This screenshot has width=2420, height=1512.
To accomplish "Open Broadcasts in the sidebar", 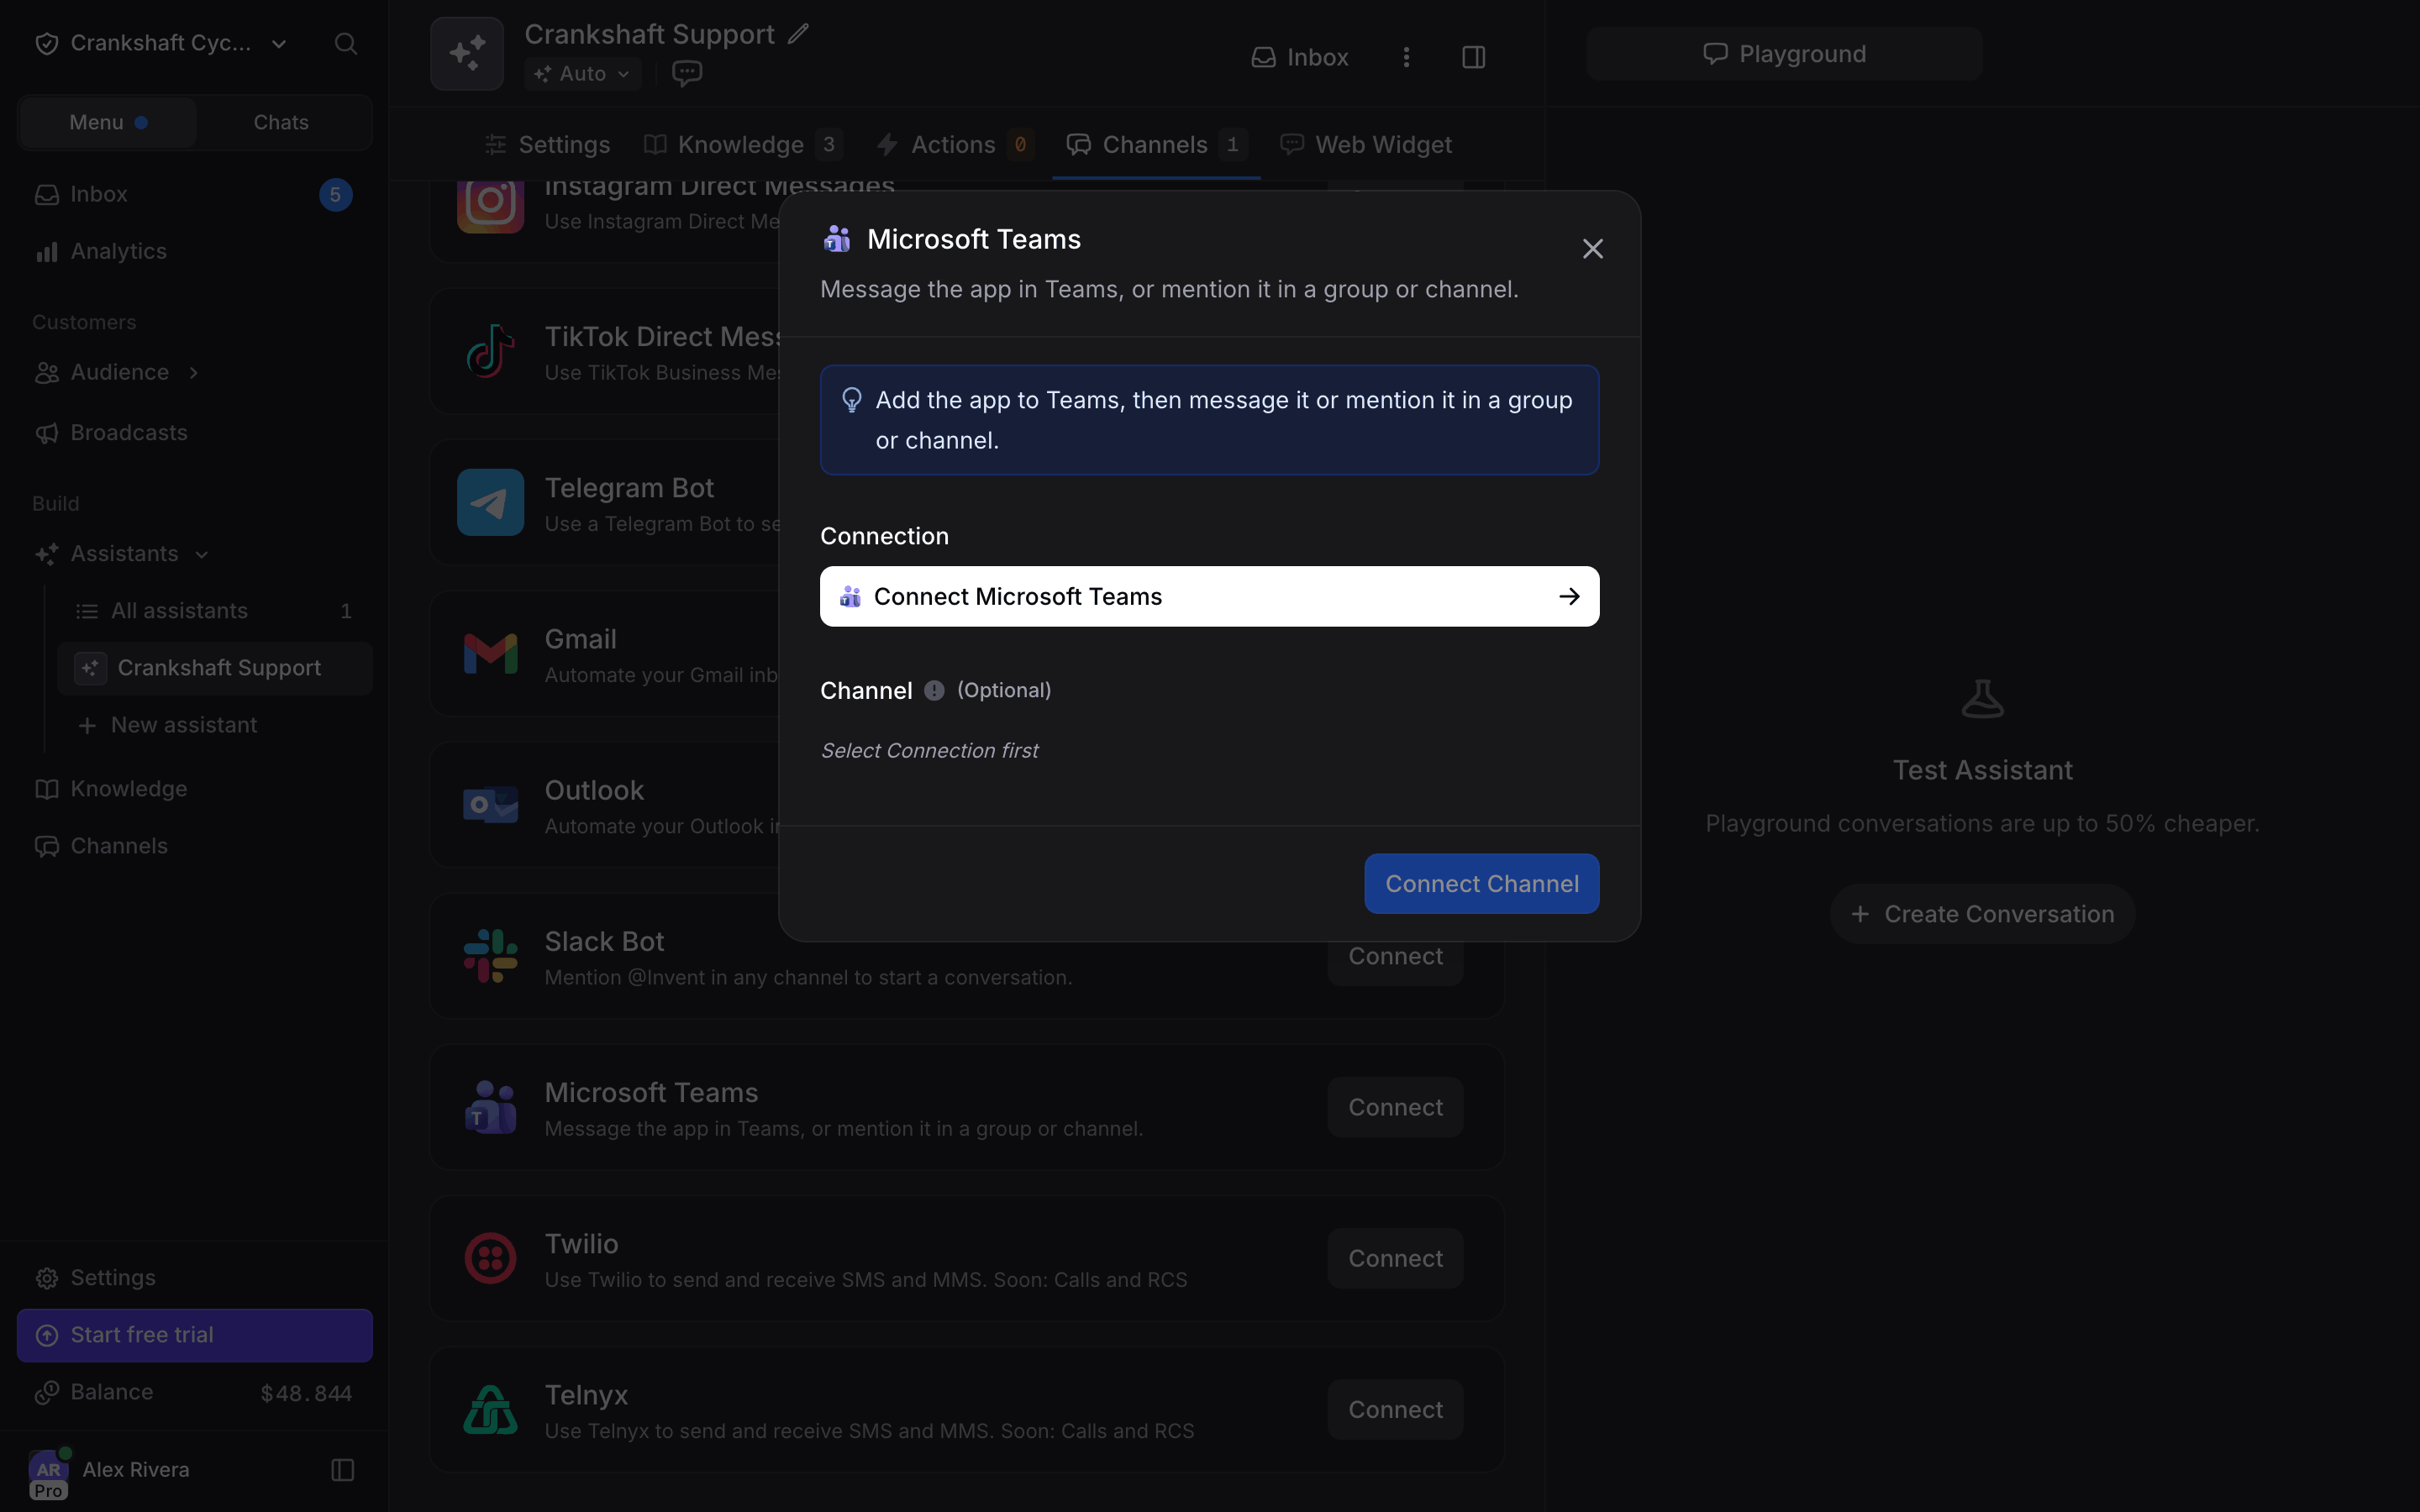I will pos(194,433).
